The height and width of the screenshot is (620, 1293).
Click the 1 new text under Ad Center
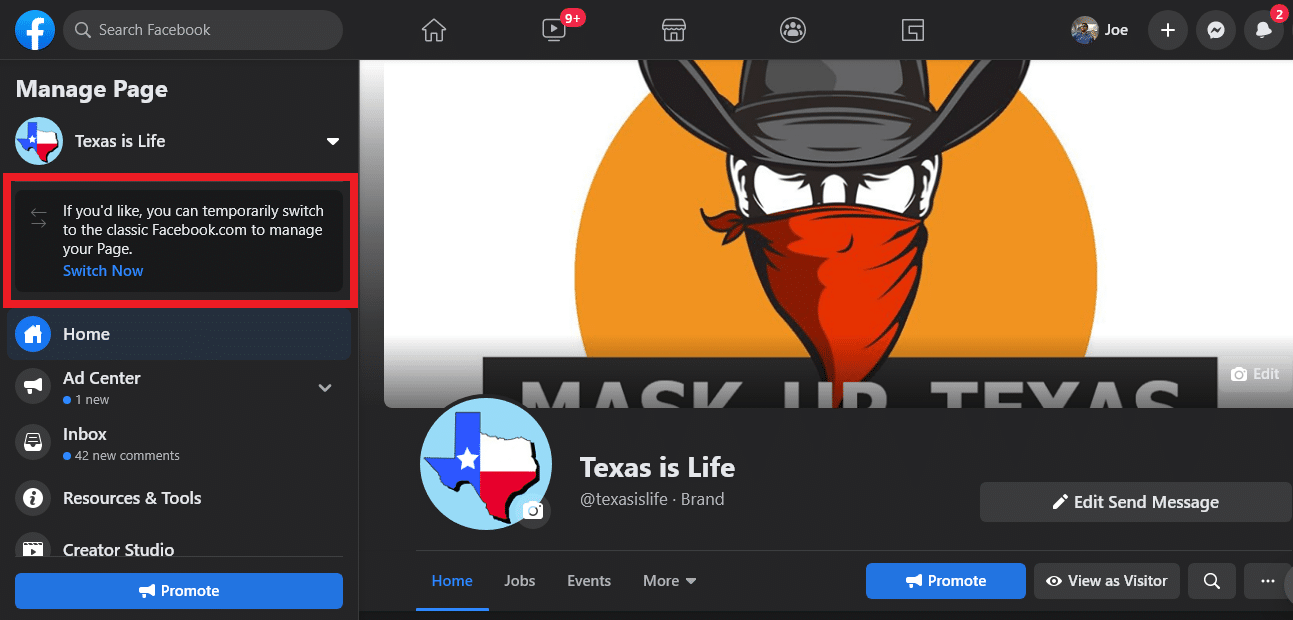click(91, 400)
